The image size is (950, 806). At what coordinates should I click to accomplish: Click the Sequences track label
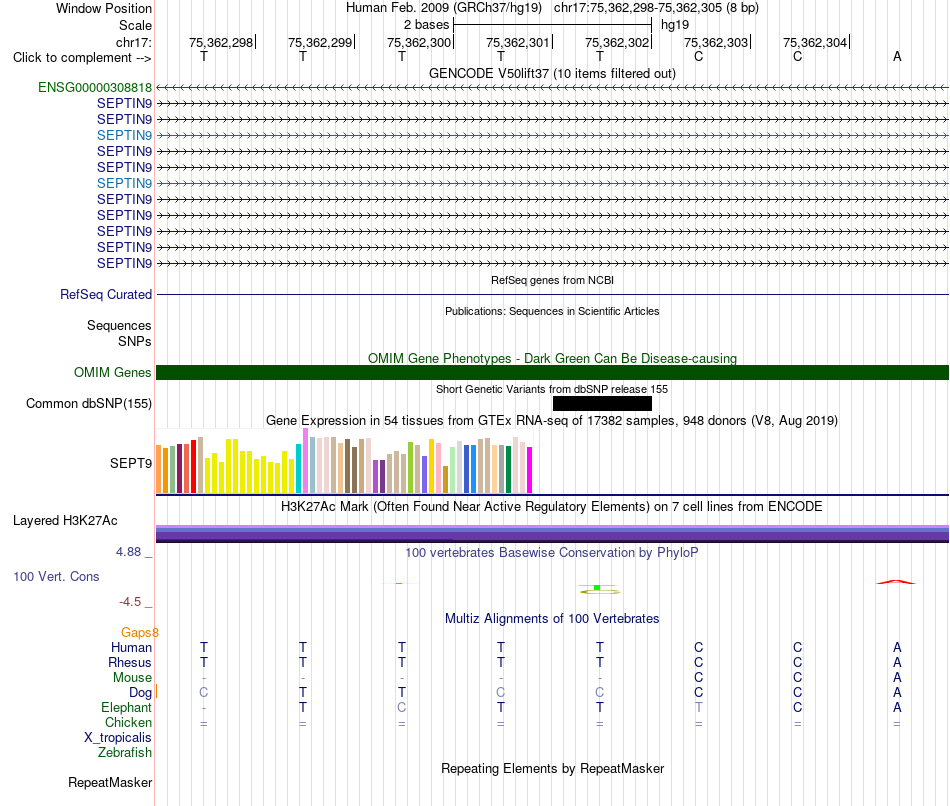point(119,325)
